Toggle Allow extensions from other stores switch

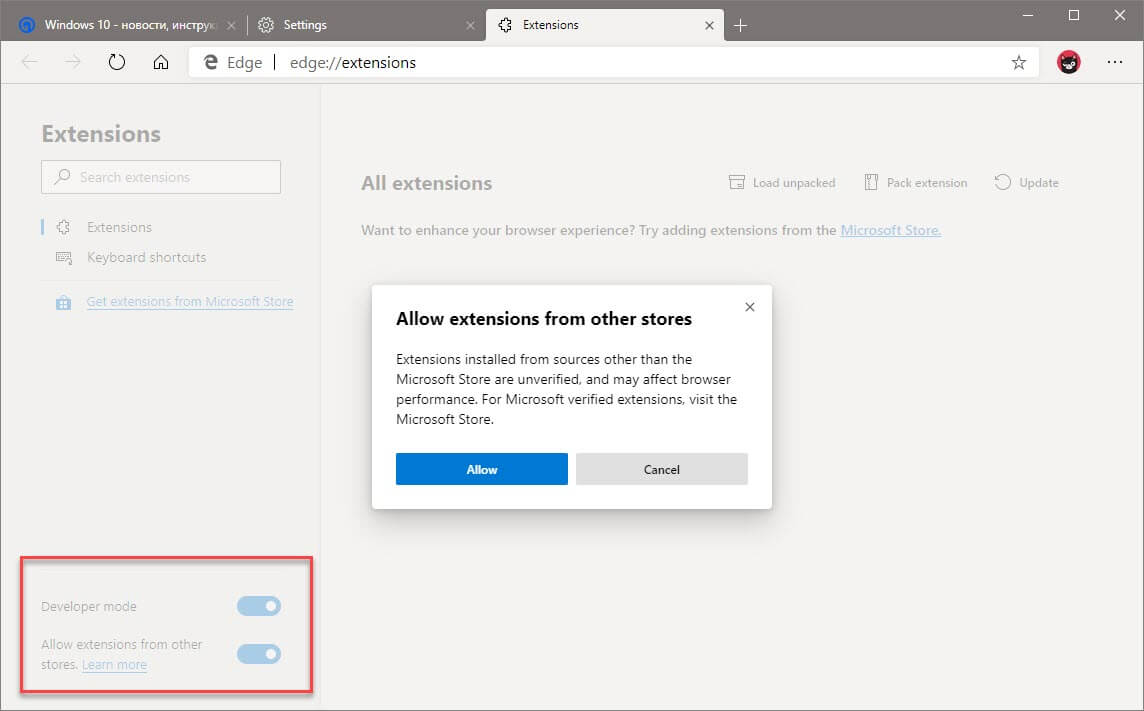coord(259,654)
